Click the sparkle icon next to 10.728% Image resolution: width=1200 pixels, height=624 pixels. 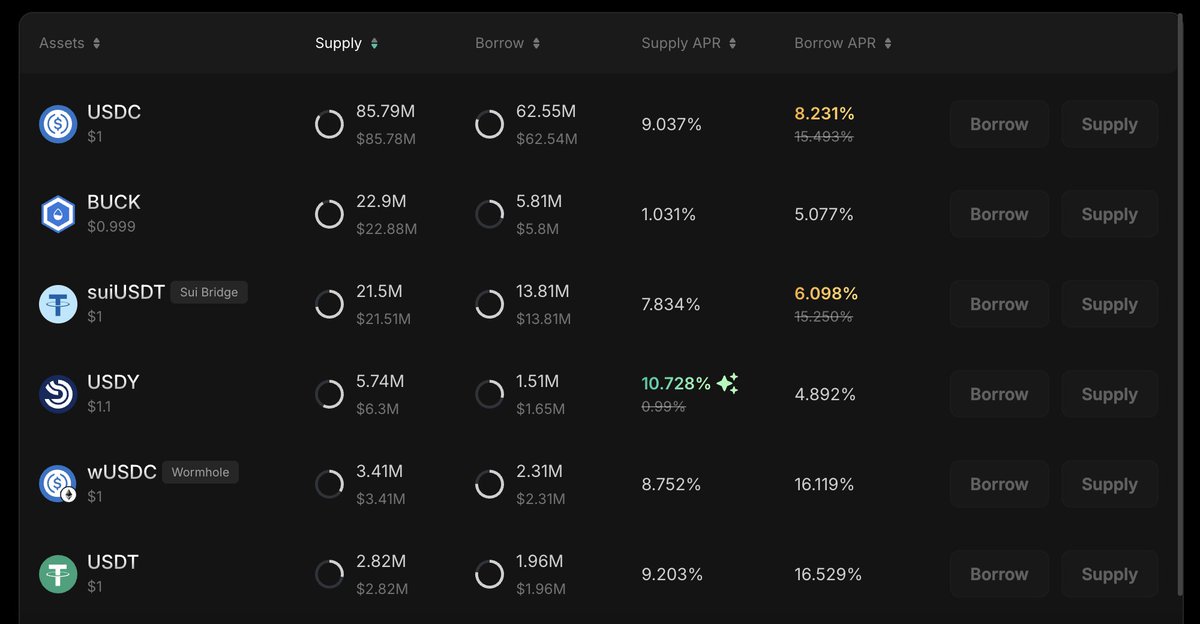[727, 383]
